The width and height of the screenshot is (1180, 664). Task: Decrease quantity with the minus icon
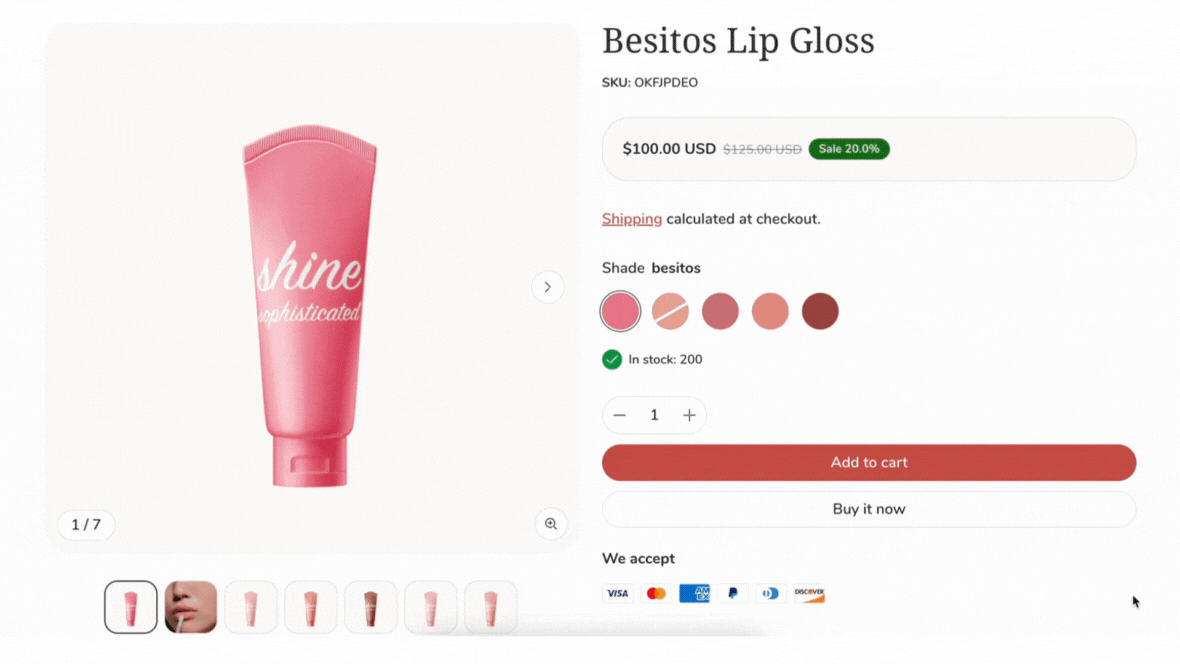click(x=619, y=416)
